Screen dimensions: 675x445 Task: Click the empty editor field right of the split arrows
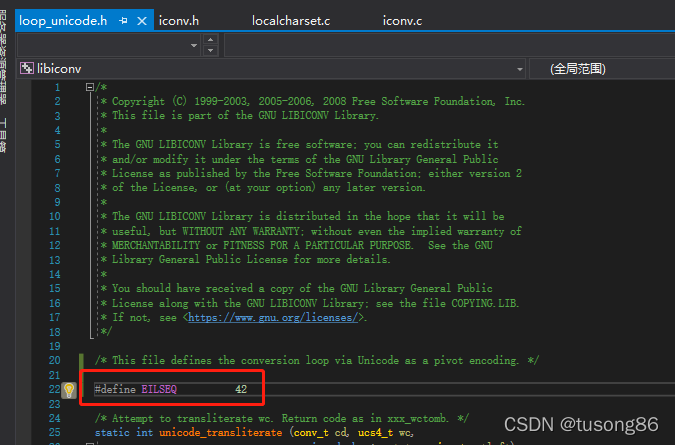point(449,45)
